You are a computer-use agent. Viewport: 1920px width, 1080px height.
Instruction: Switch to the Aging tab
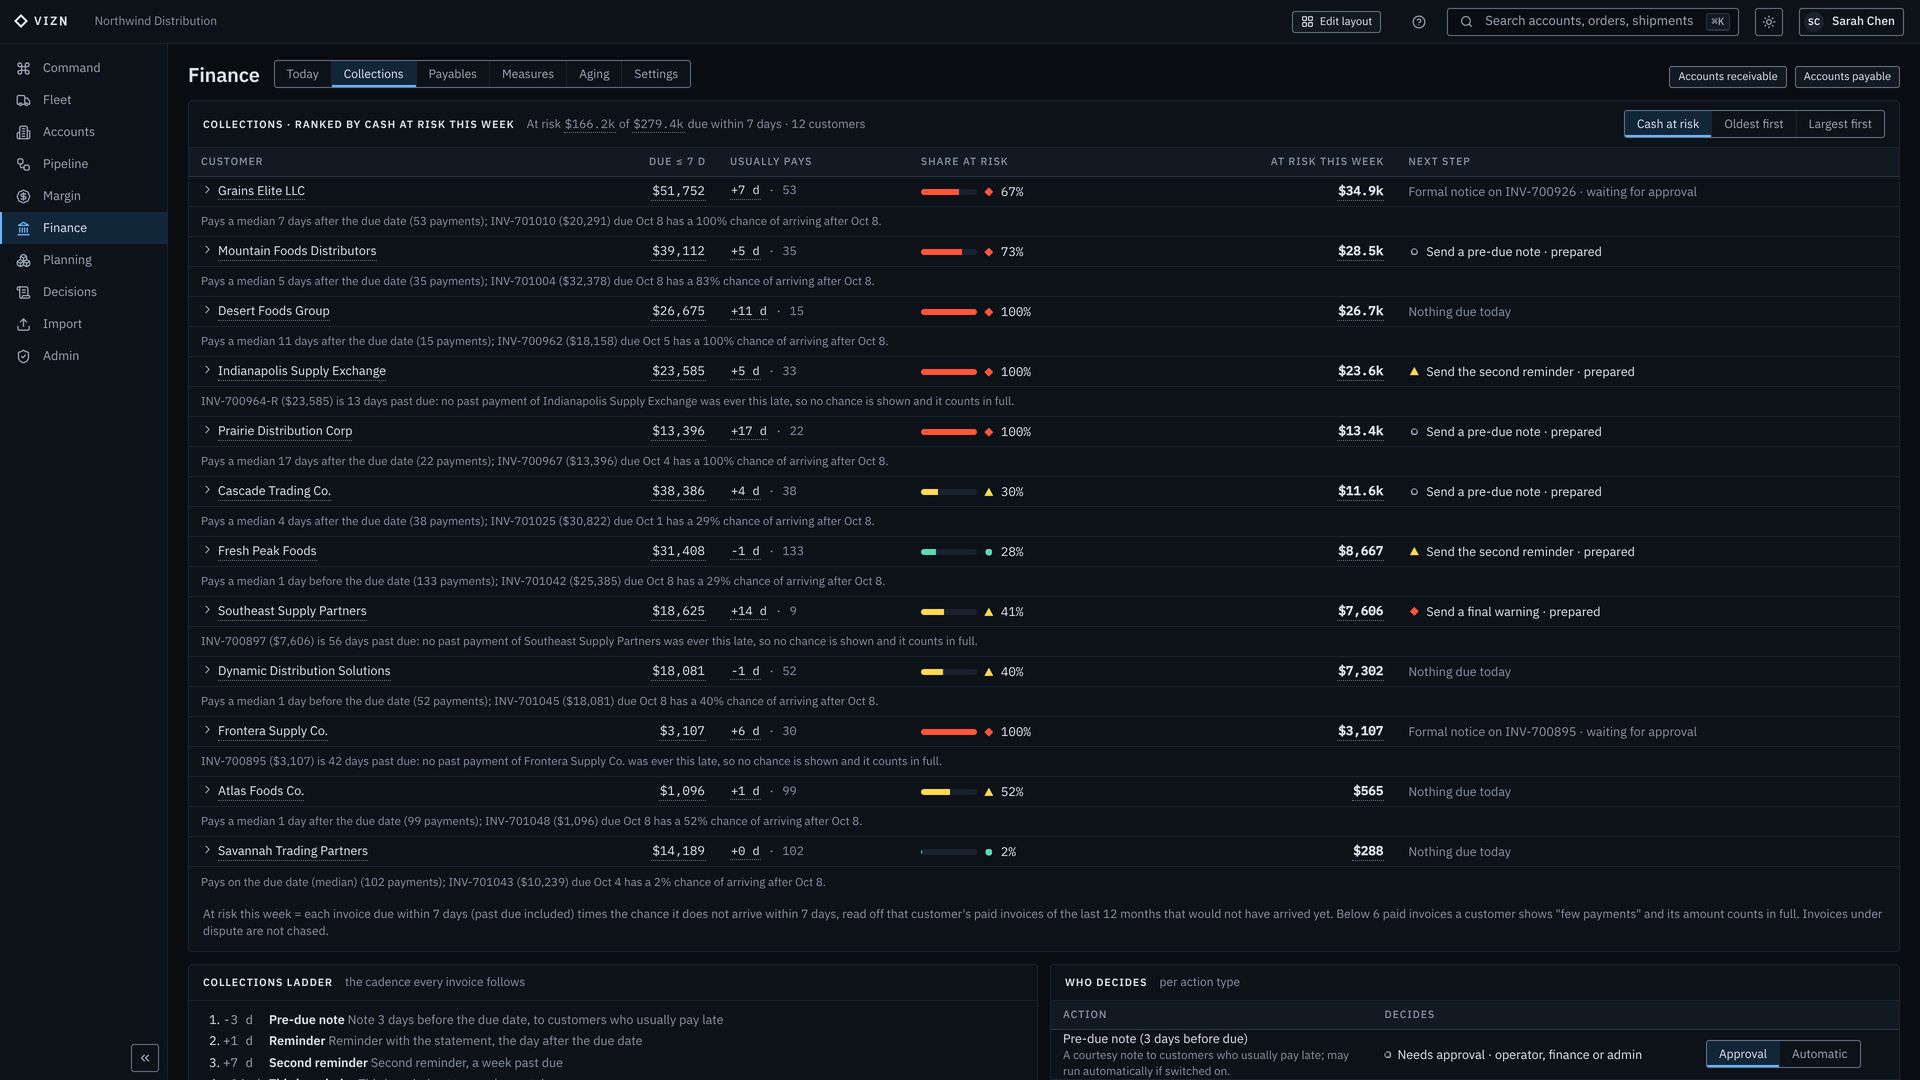click(594, 74)
